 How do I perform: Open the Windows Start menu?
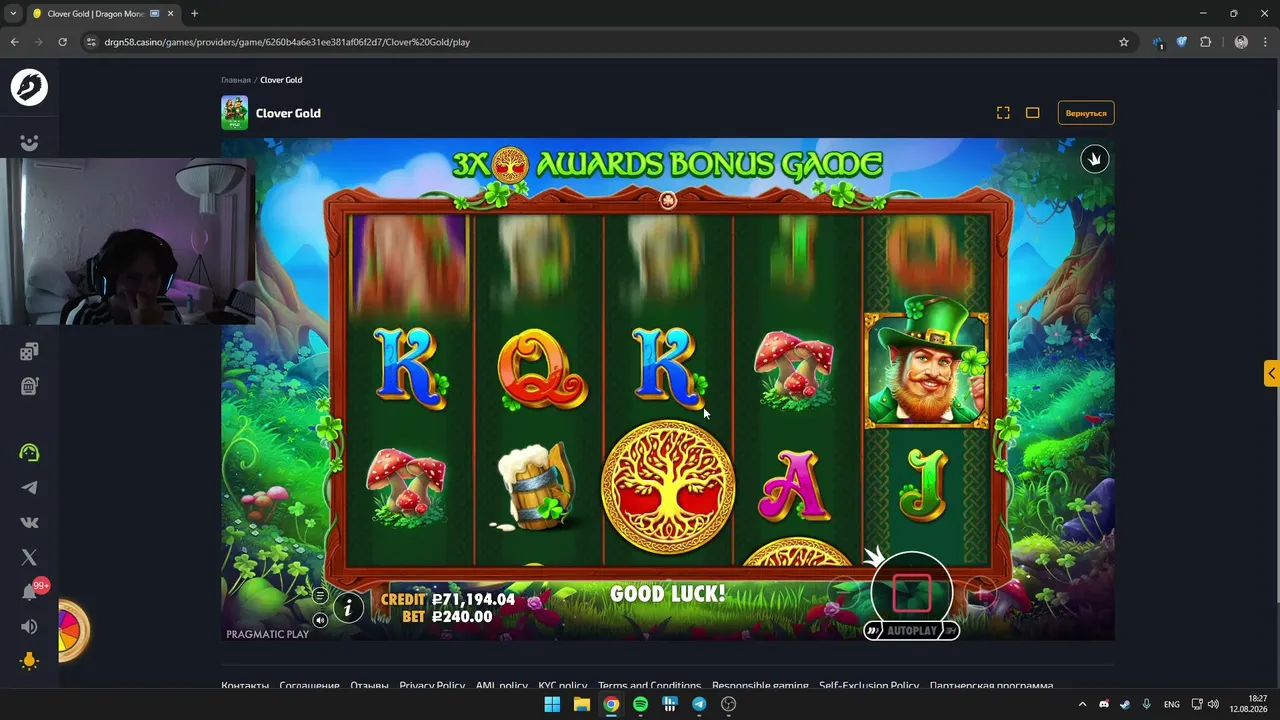[x=552, y=704]
